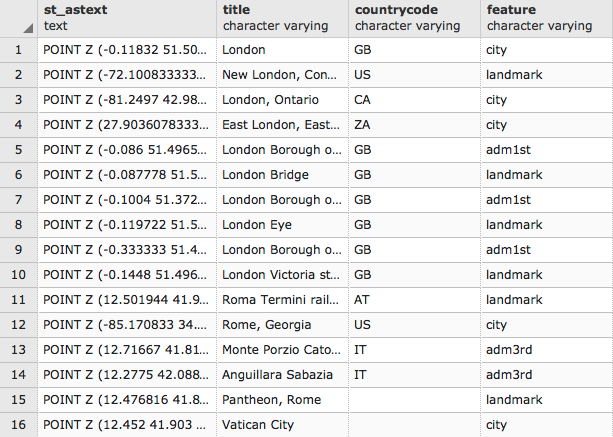Select row number 1

tap(18, 49)
